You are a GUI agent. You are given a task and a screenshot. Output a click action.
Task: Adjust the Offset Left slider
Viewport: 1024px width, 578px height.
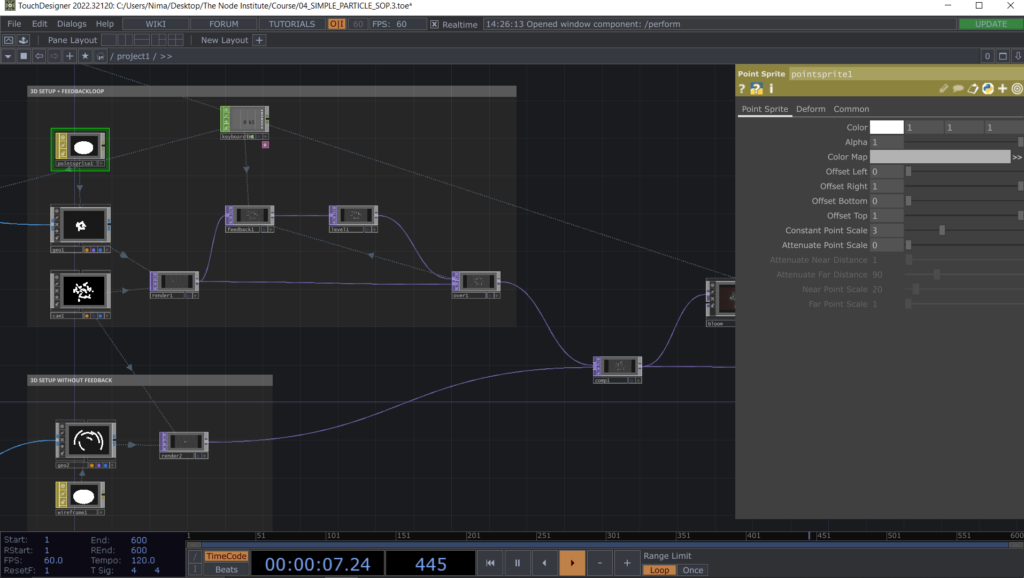pos(965,172)
